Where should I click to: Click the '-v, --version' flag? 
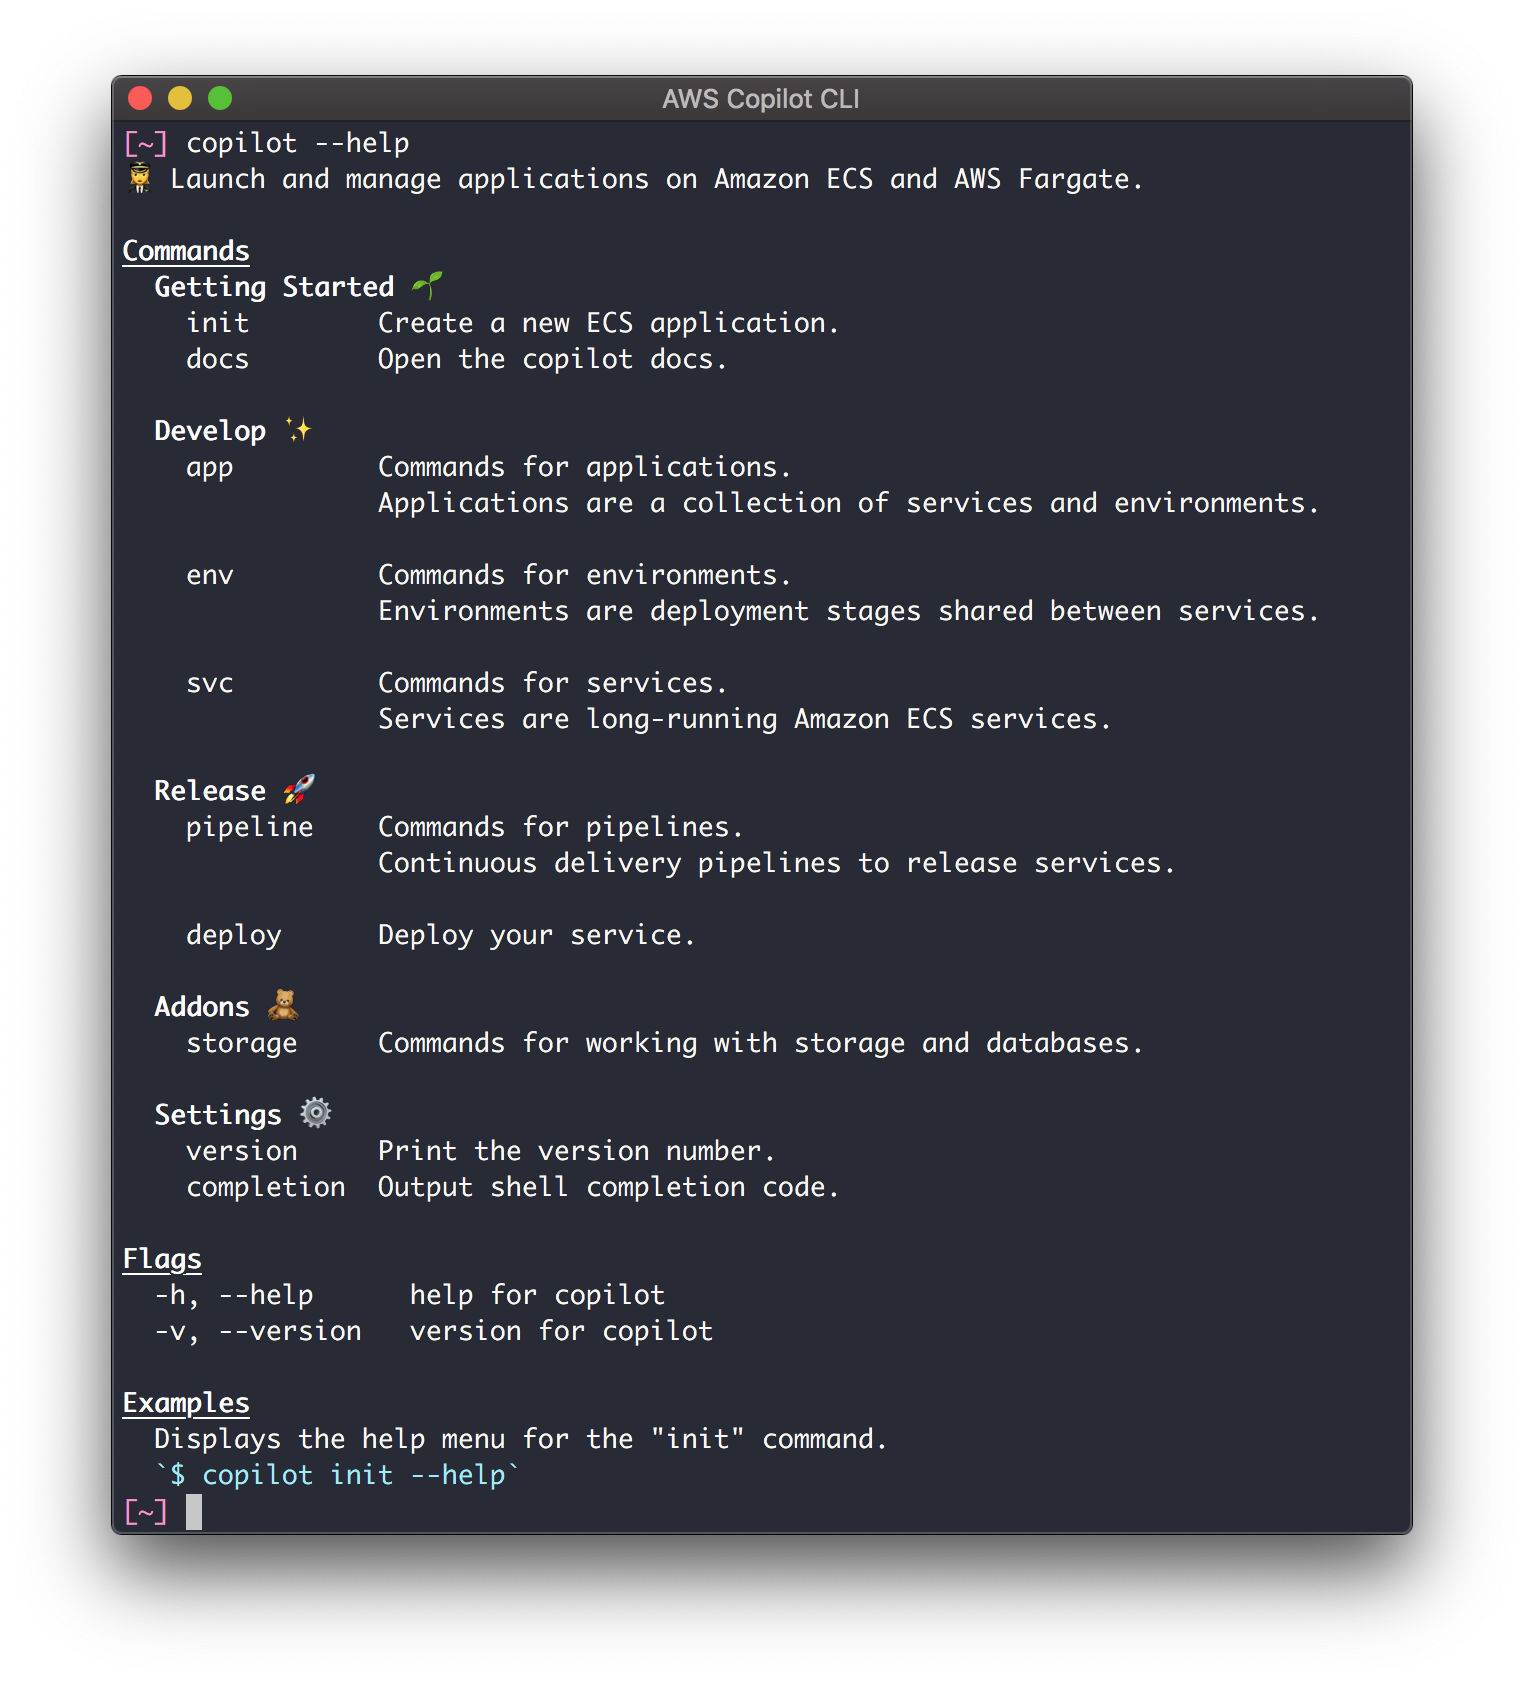[x=258, y=1331]
